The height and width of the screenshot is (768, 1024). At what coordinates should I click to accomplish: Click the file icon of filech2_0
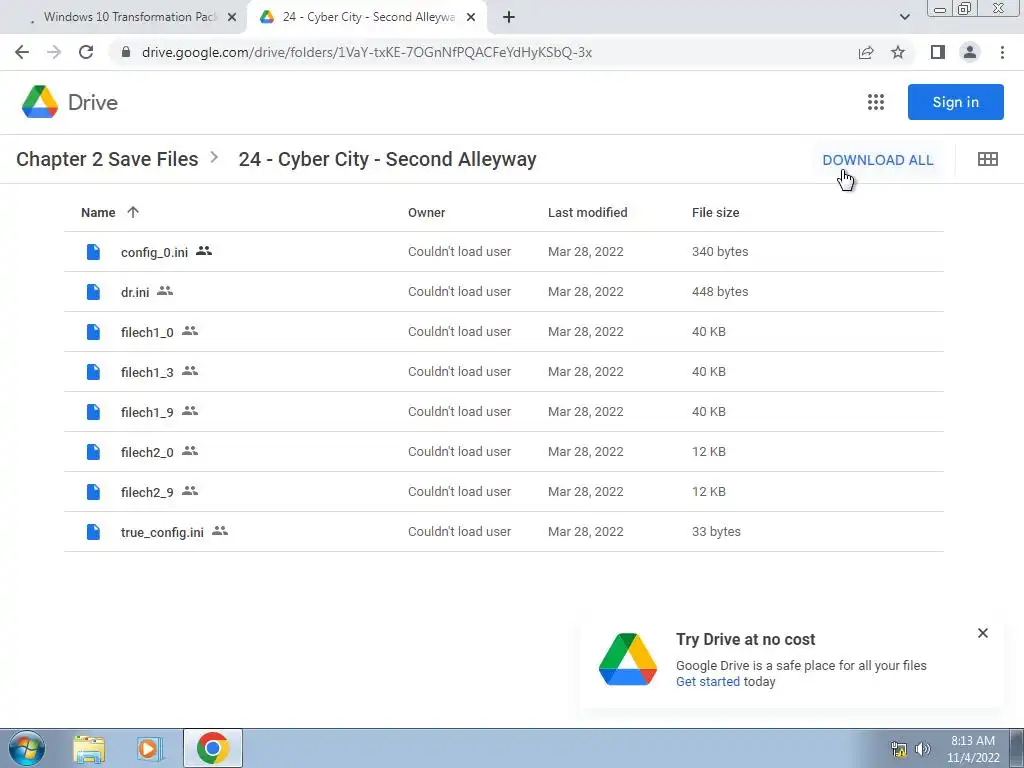(93, 452)
